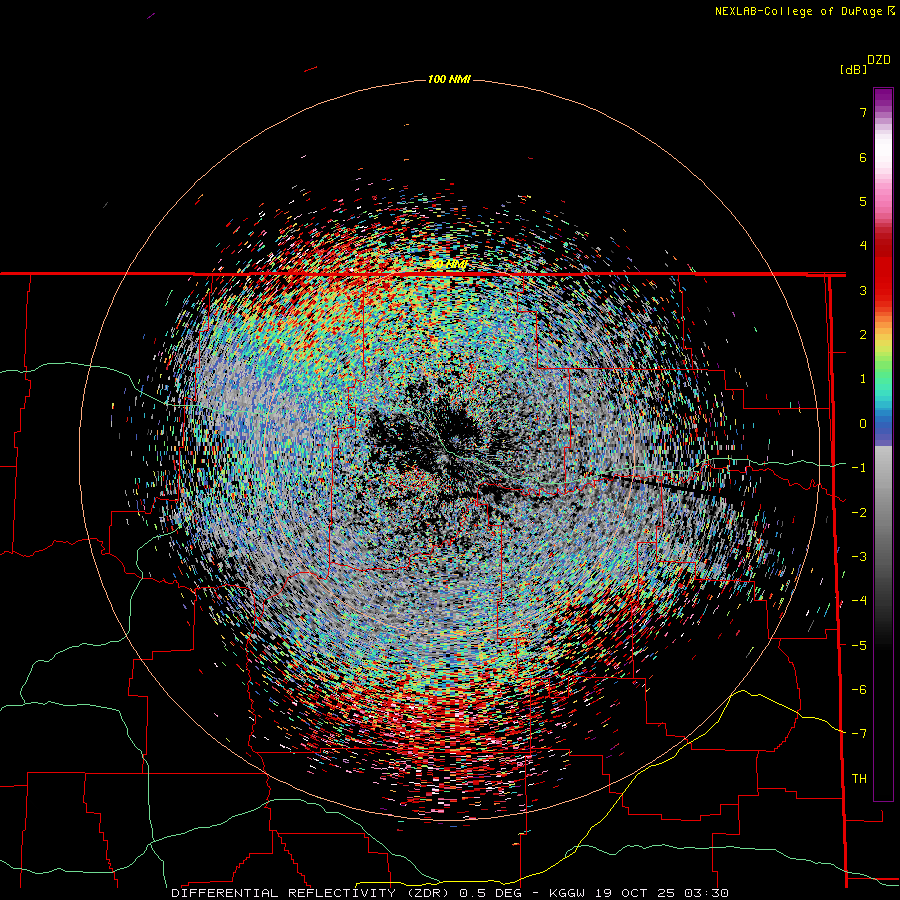
Task: Click the -2 value on color scale
Action: pos(859,513)
